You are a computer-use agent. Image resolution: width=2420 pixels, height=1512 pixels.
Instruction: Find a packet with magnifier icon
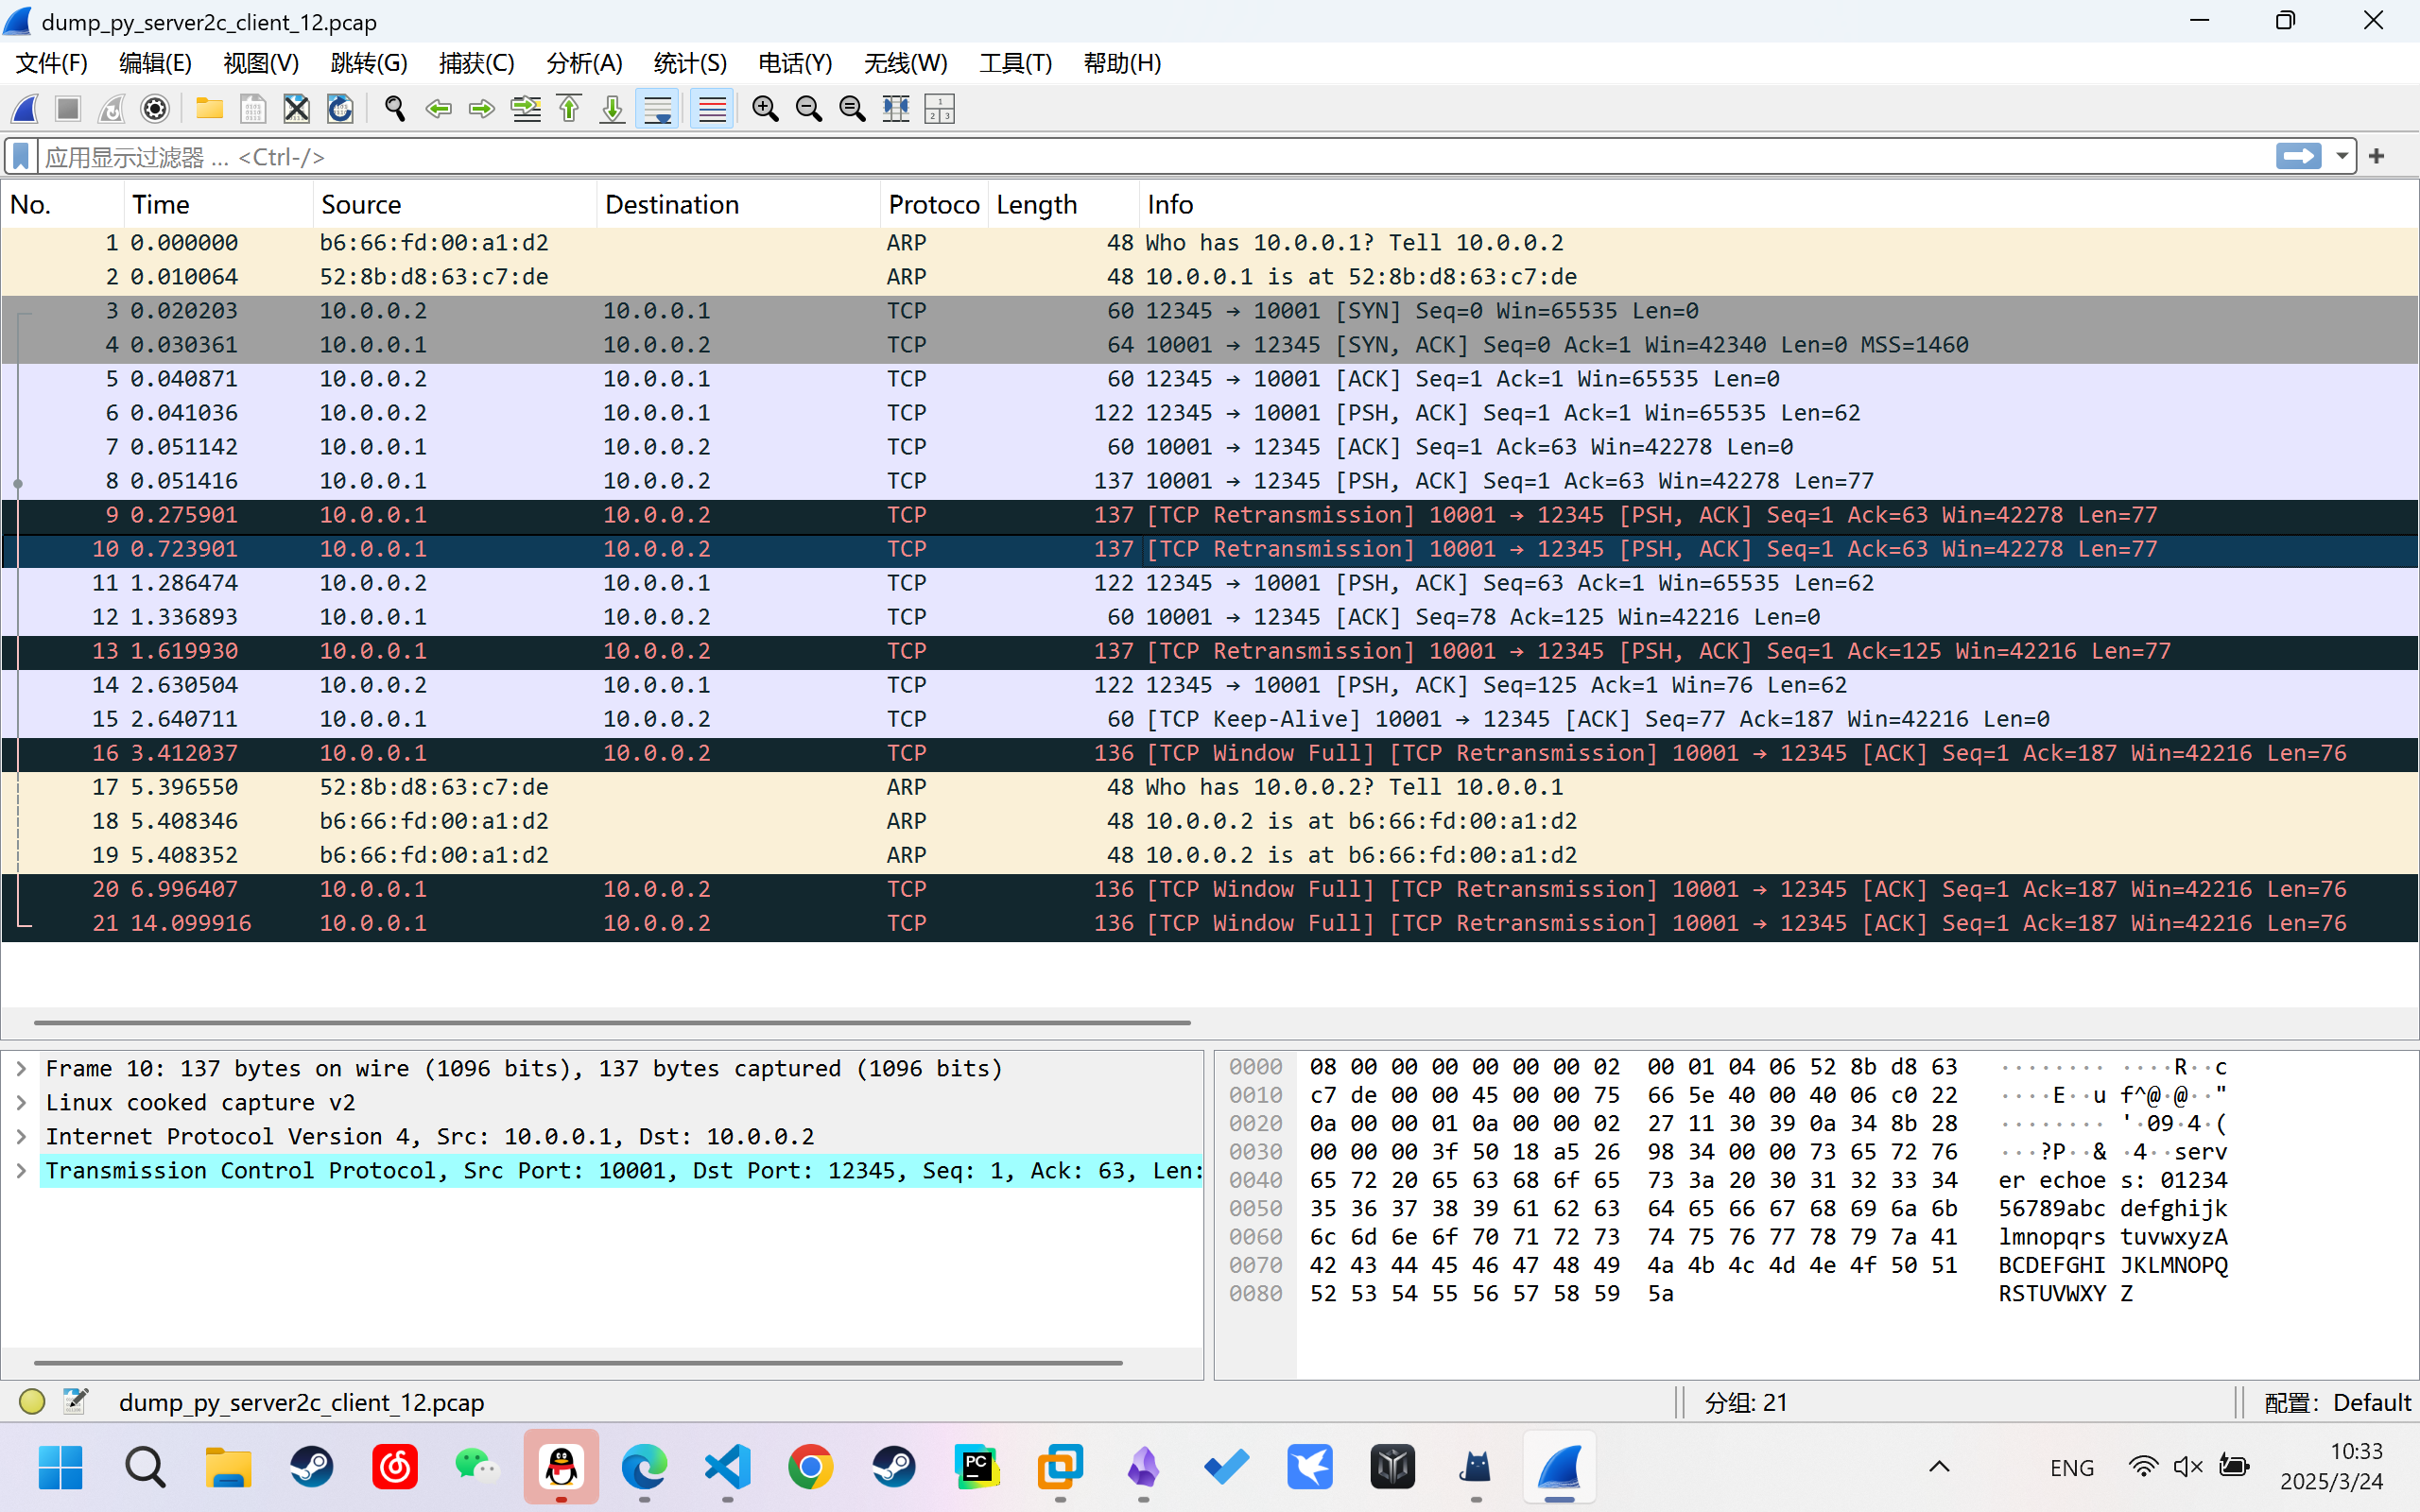[x=395, y=109]
